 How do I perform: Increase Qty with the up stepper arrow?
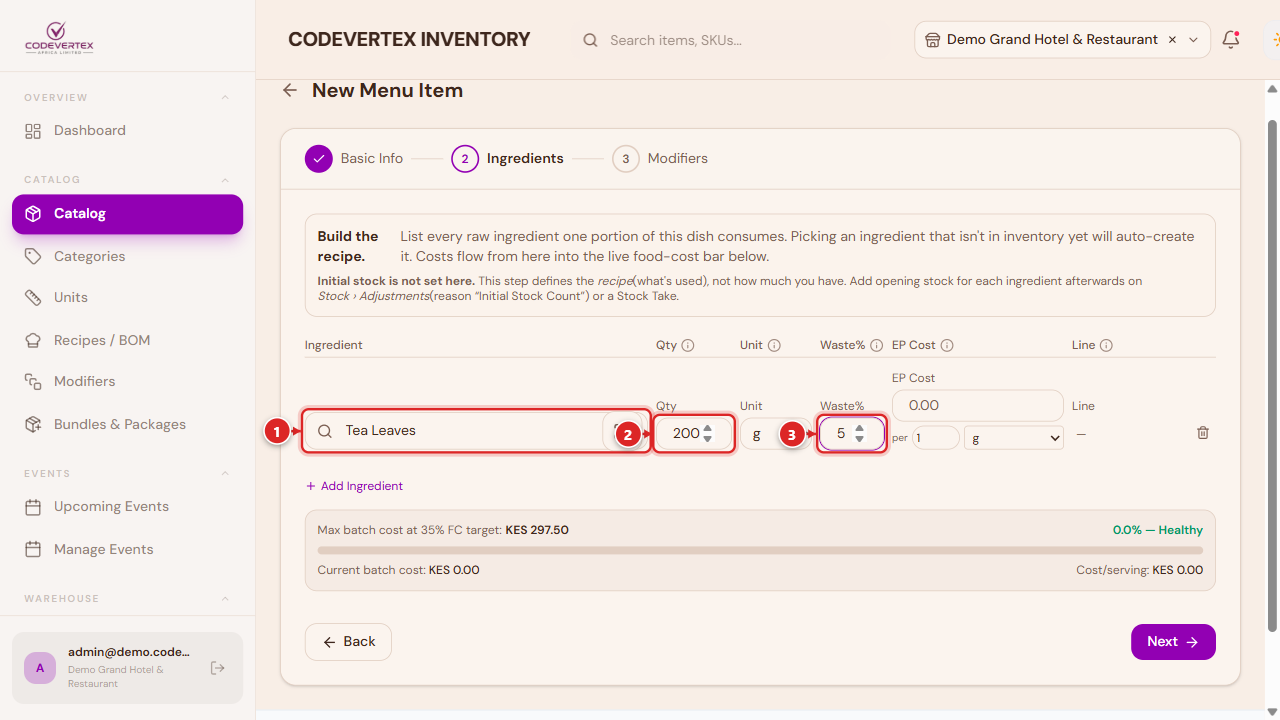point(708,429)
